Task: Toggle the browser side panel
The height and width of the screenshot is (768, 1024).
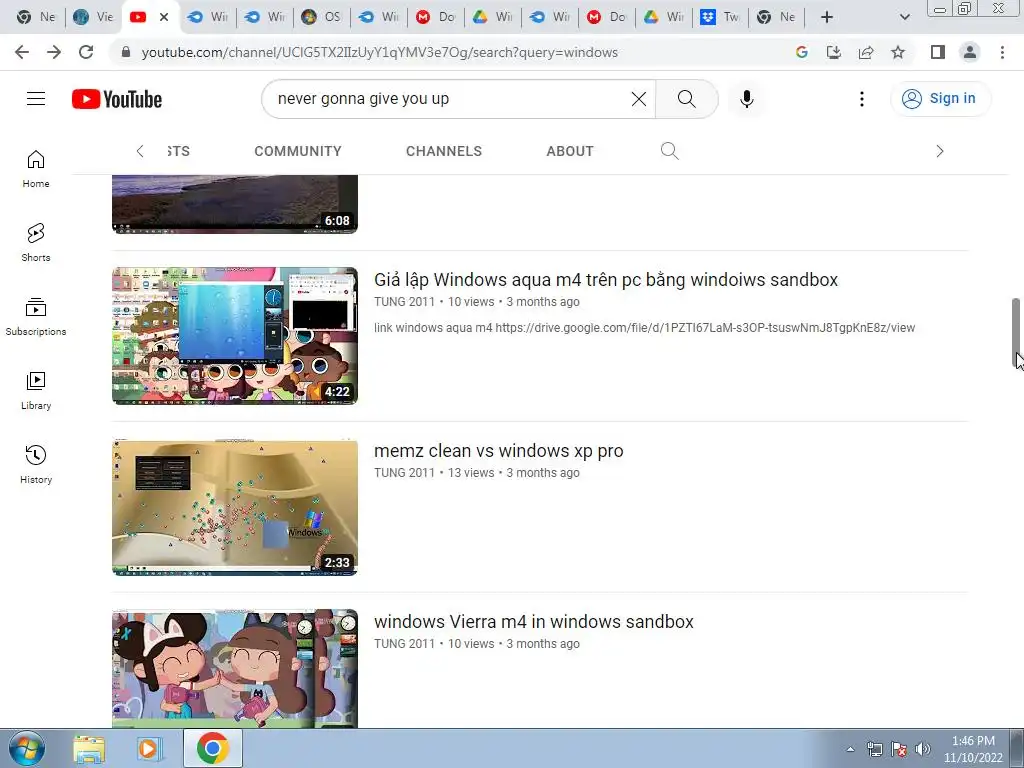Action: (x=938, y=52)
